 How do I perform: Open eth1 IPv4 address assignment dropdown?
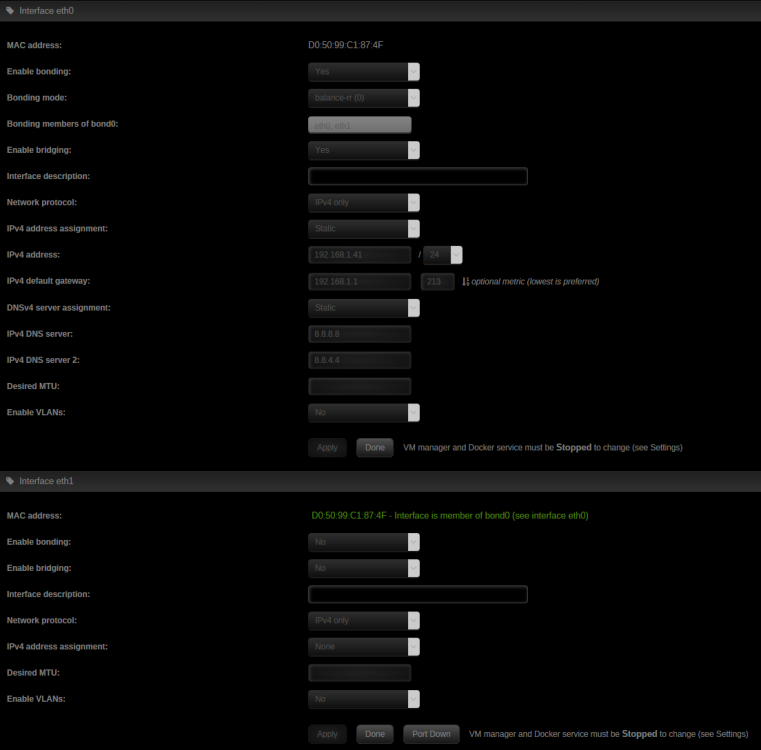coord(364,647)
